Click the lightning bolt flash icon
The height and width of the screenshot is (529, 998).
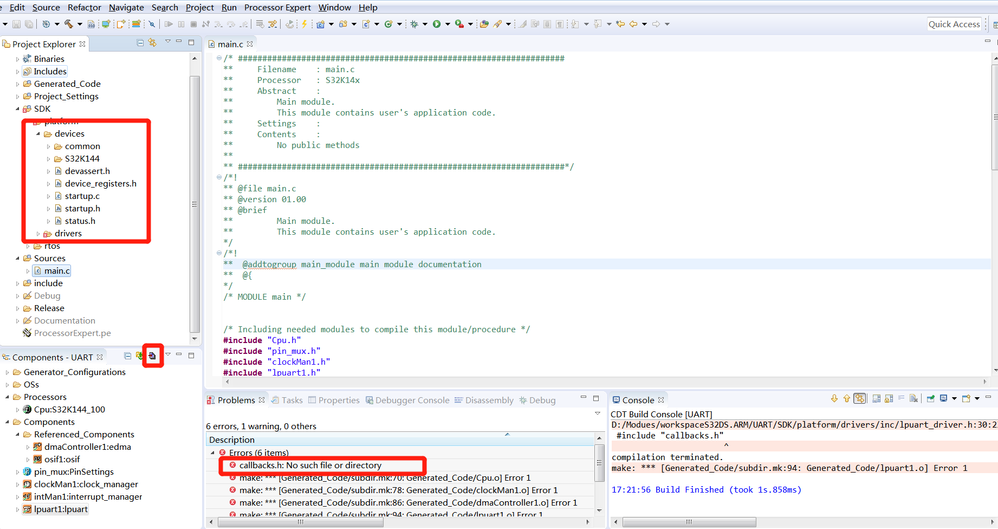[x=304, y=24]
